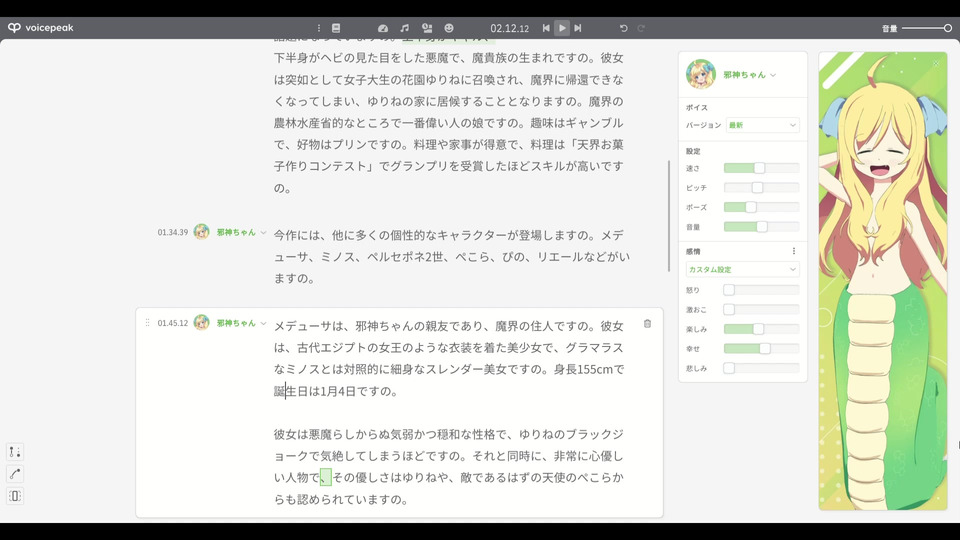This screenshot has height=540, width=960.
Task: Click the avatar on block 01.34.39
Action: click(x=201, y=232)
